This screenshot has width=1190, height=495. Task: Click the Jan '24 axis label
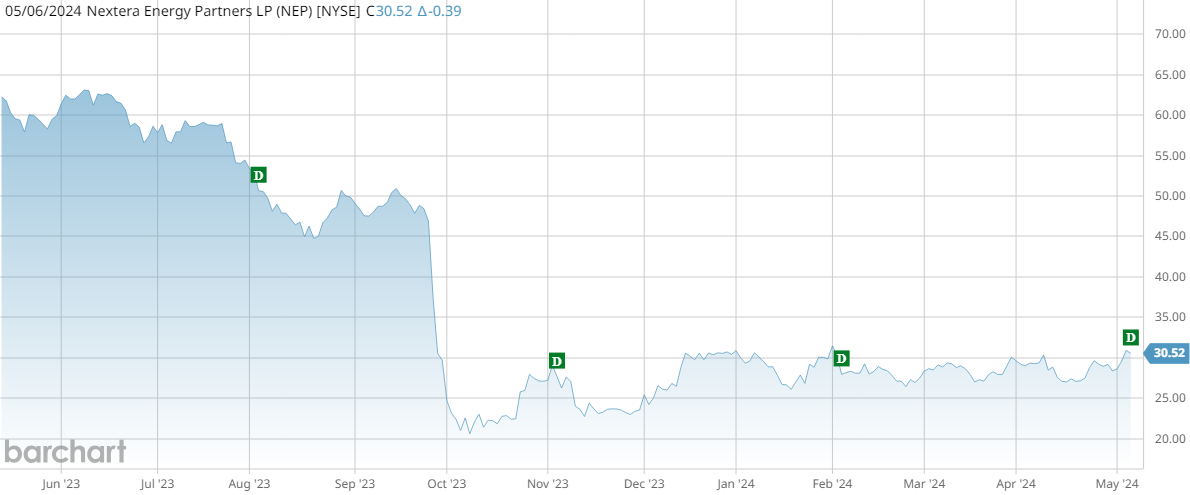[x=736, y=483]
